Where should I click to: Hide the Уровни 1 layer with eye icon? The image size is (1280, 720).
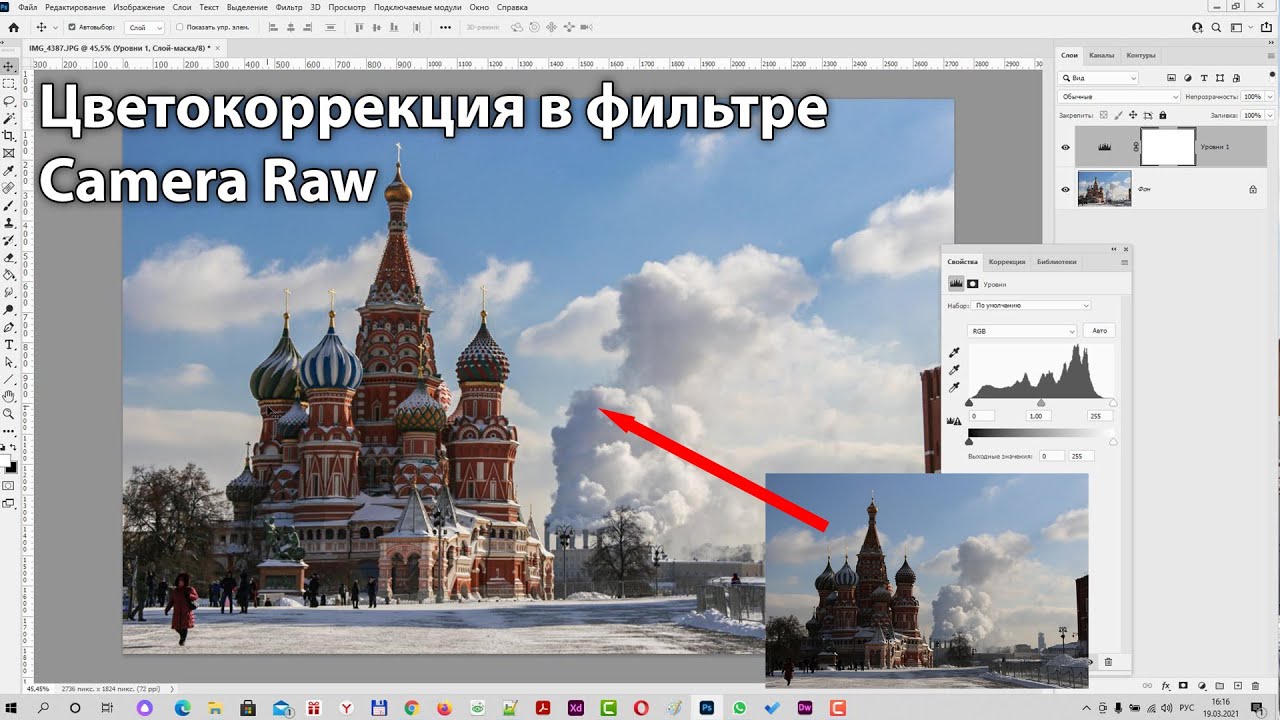(1065, 147)
